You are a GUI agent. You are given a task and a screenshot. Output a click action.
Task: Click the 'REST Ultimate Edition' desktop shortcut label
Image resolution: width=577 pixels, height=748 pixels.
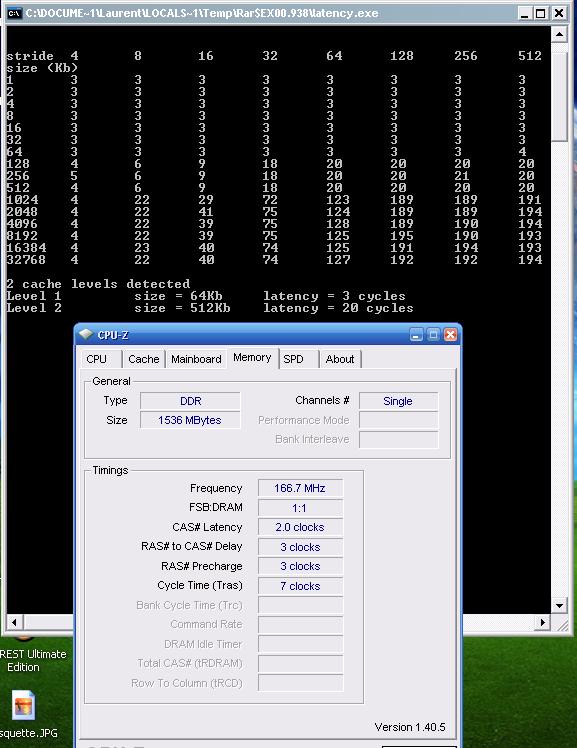pyautogui.click(x=32, y=661)
